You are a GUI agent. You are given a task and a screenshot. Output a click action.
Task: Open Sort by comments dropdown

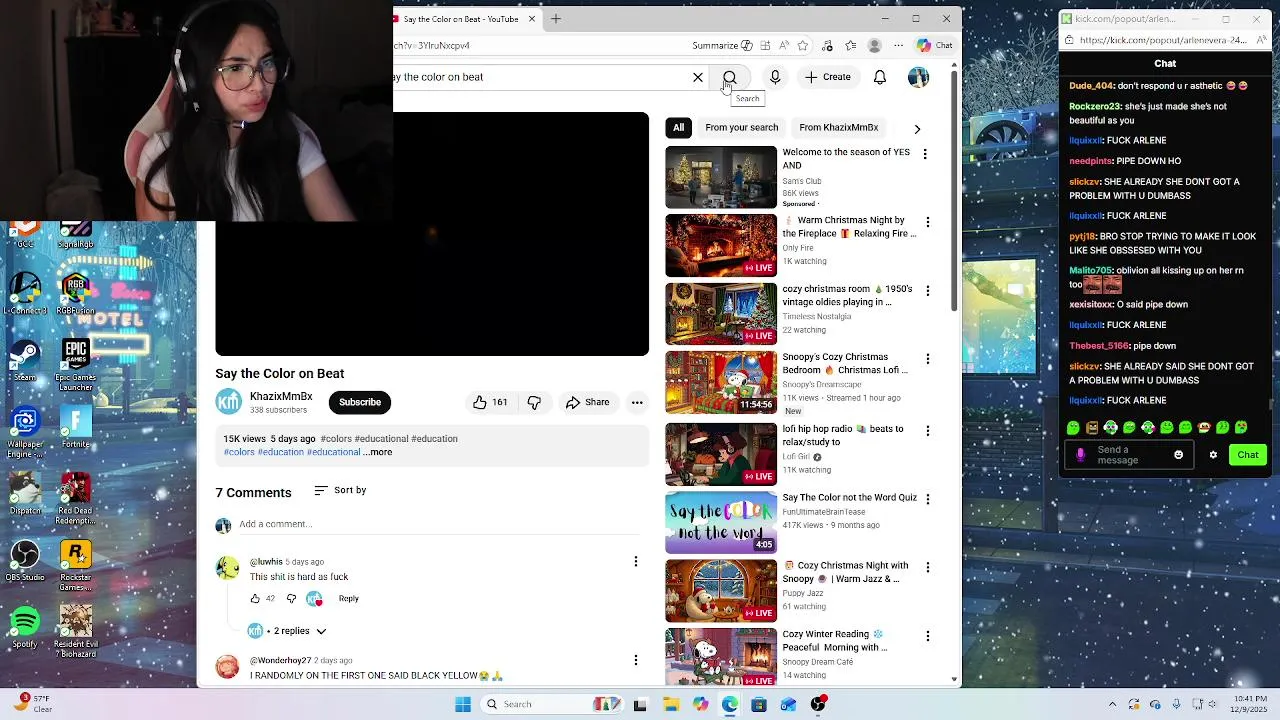point(341,490)
